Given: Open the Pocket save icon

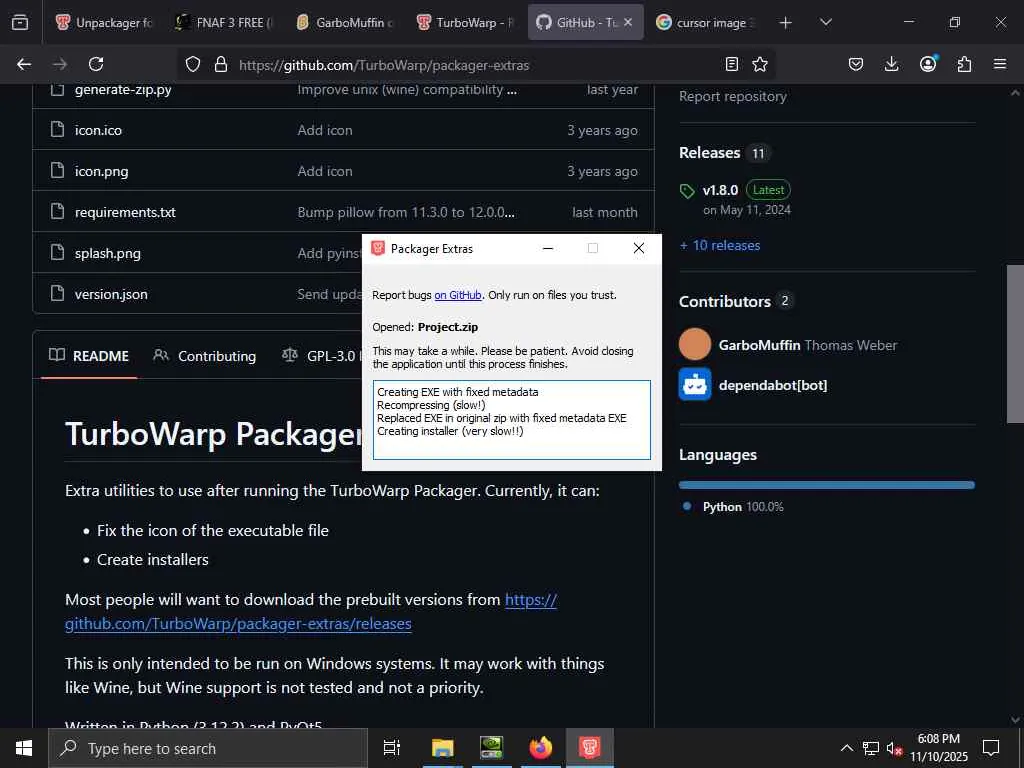Looking at the screenshot, I should coord(856,64).
